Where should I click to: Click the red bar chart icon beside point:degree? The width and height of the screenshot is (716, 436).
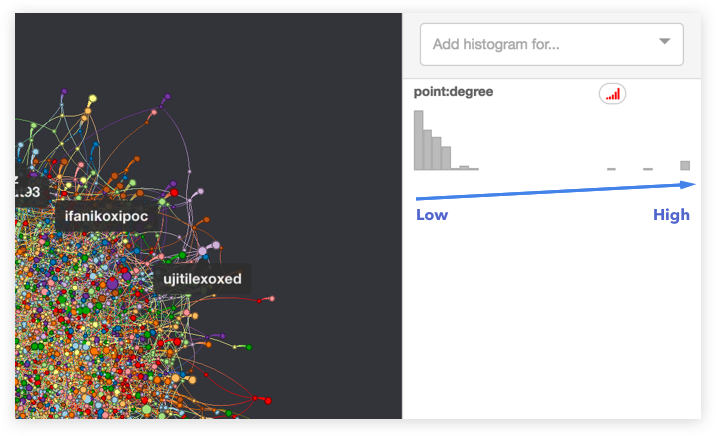pos(612,94)
